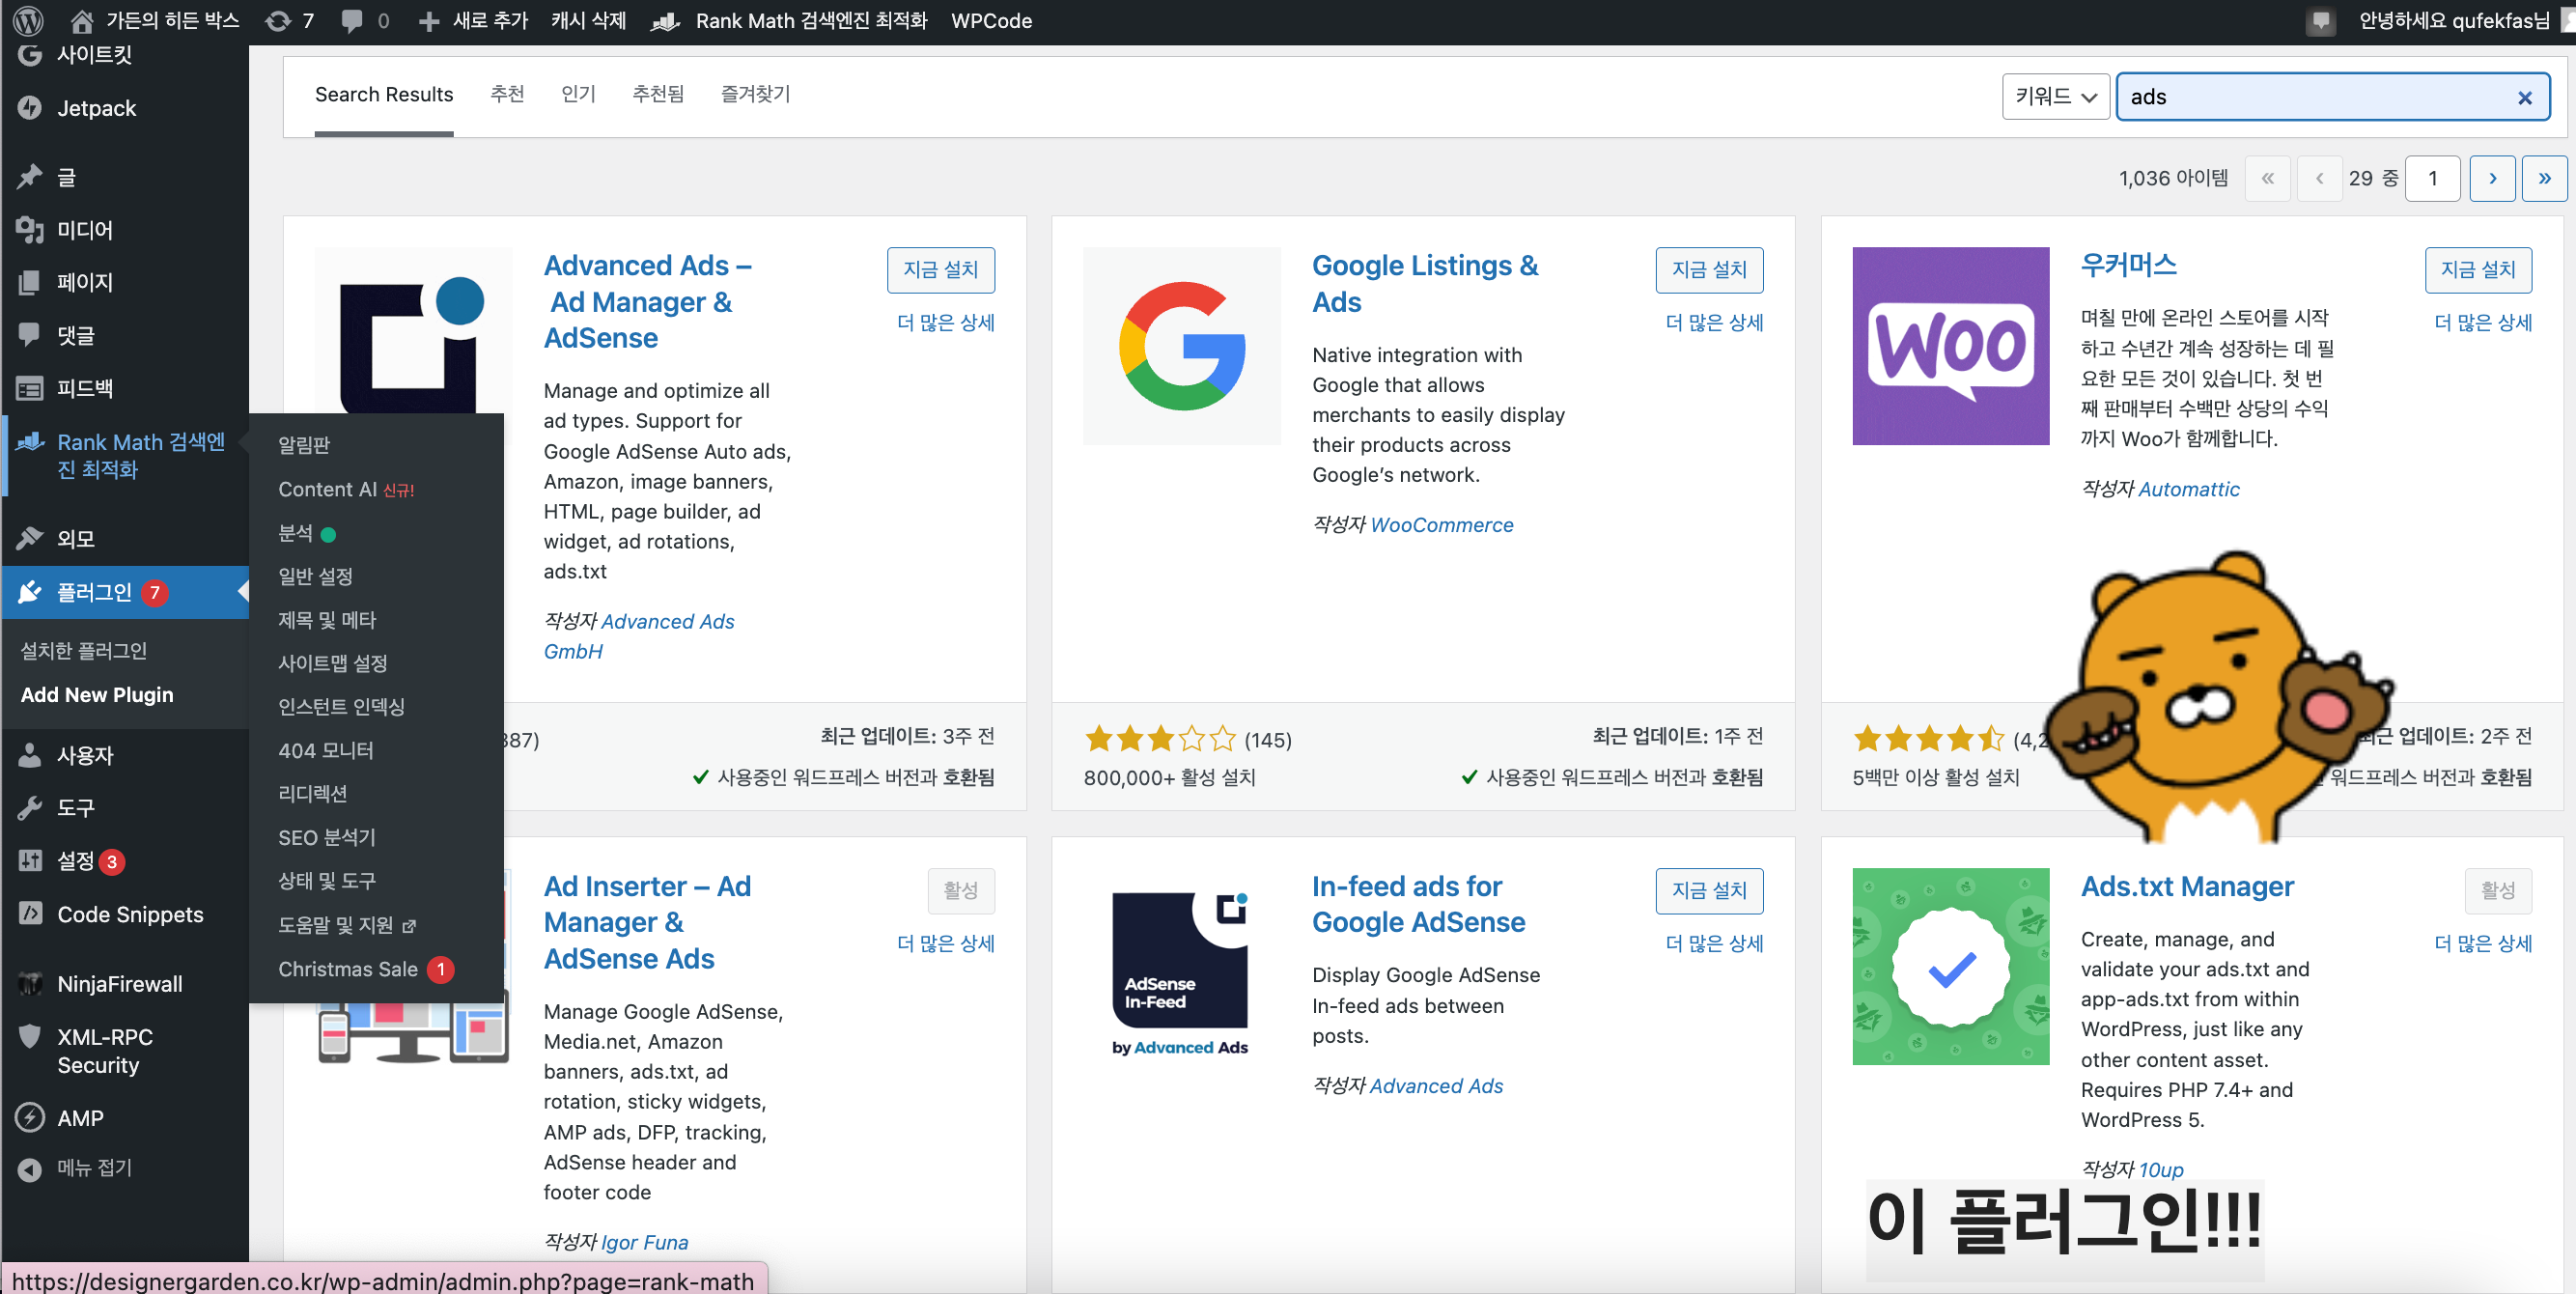Open the 키워드 search type dropdown

[2054, 97]
